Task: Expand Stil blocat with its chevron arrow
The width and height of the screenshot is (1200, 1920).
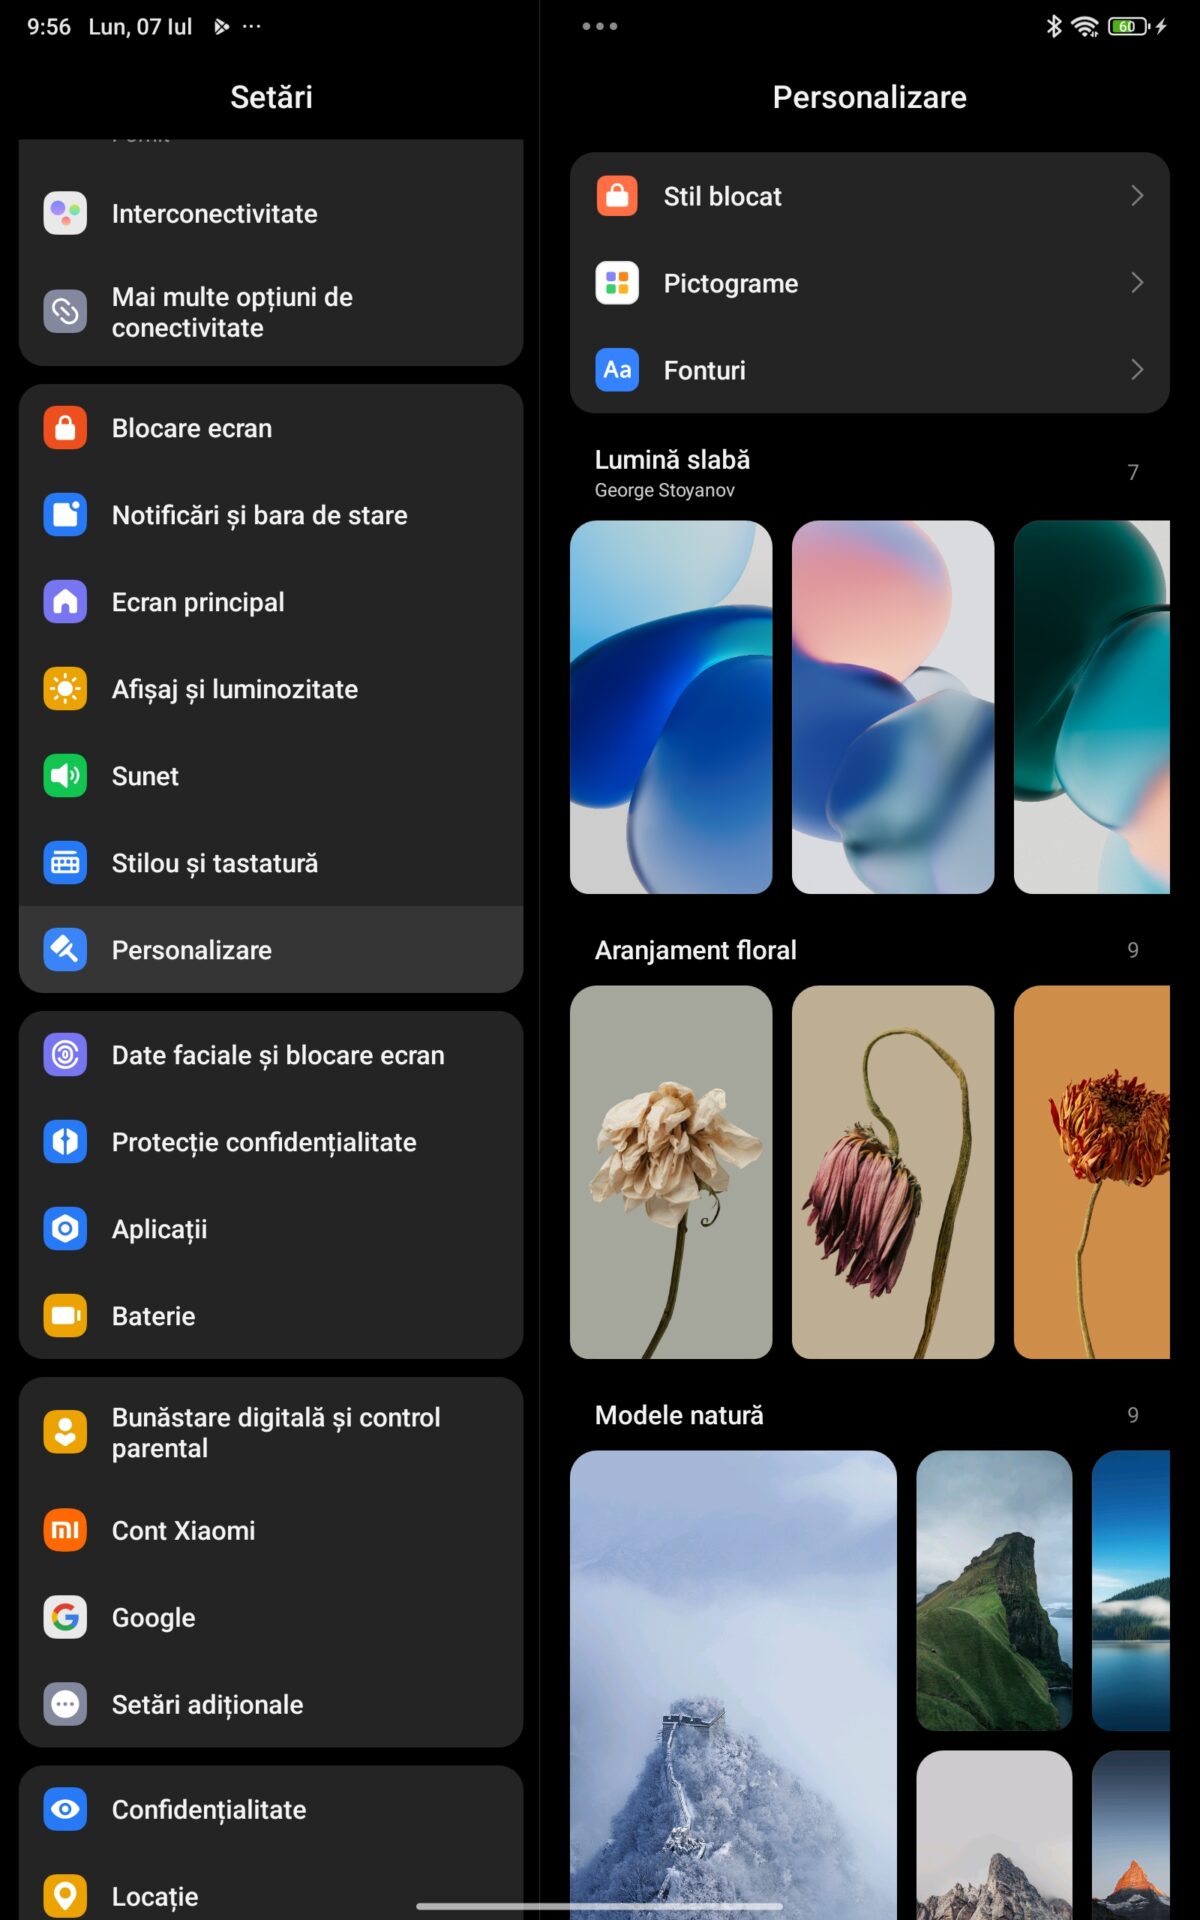Action: tap(1137, 196)
